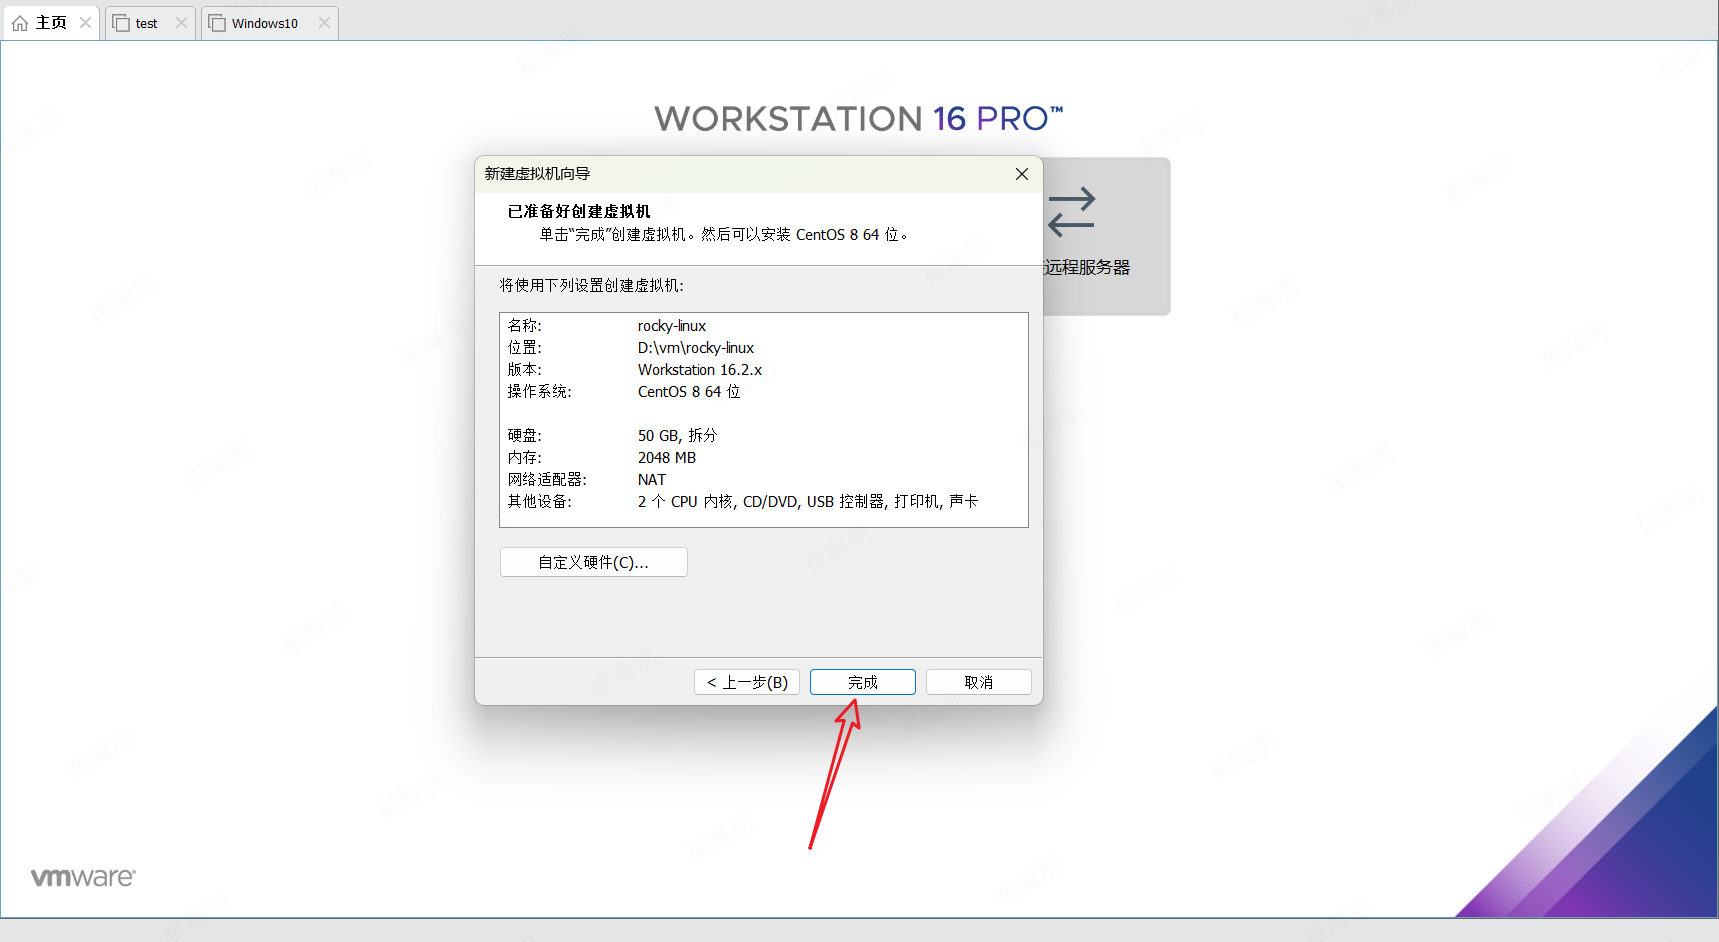
Task: Open the 远程服务器 tile label
Action: [x=1086, y=267]
